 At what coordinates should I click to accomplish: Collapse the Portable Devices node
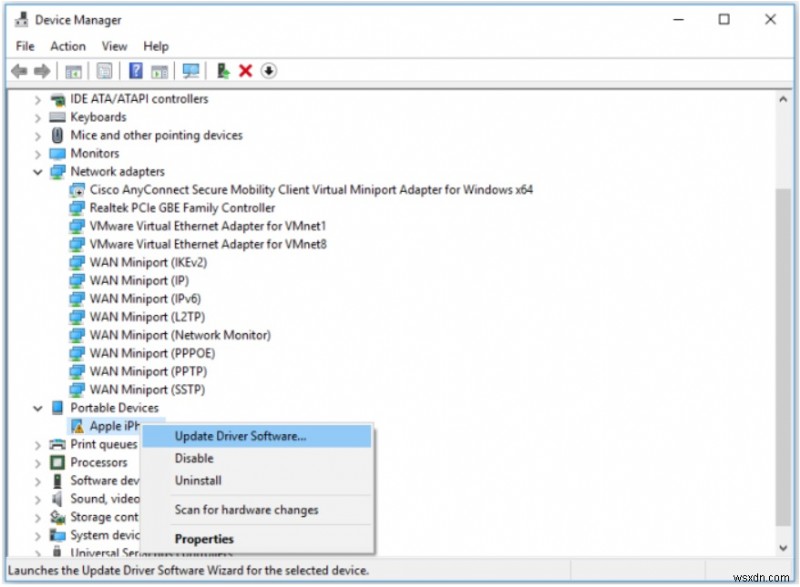click(38, 409)
